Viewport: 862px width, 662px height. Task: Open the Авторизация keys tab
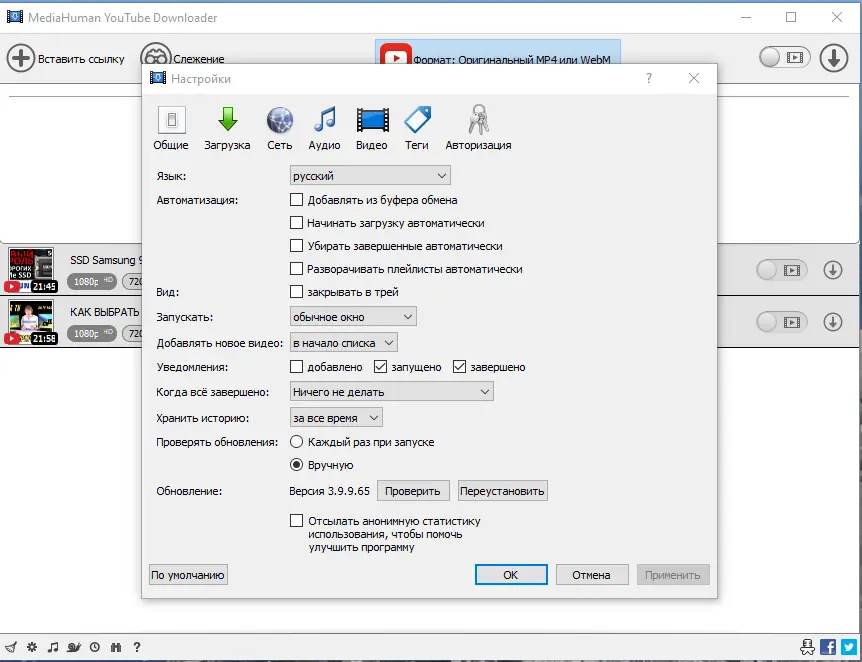[478, 128]
